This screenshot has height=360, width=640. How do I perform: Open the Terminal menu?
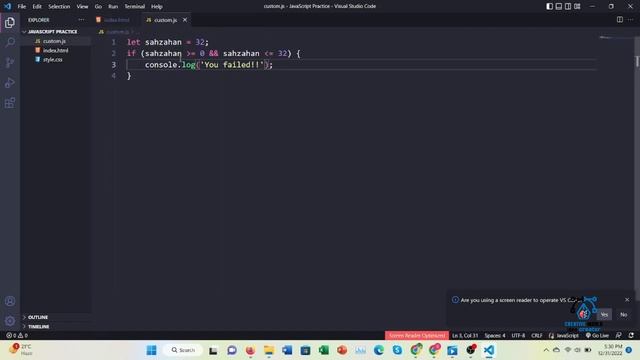[x=135, y=6]
